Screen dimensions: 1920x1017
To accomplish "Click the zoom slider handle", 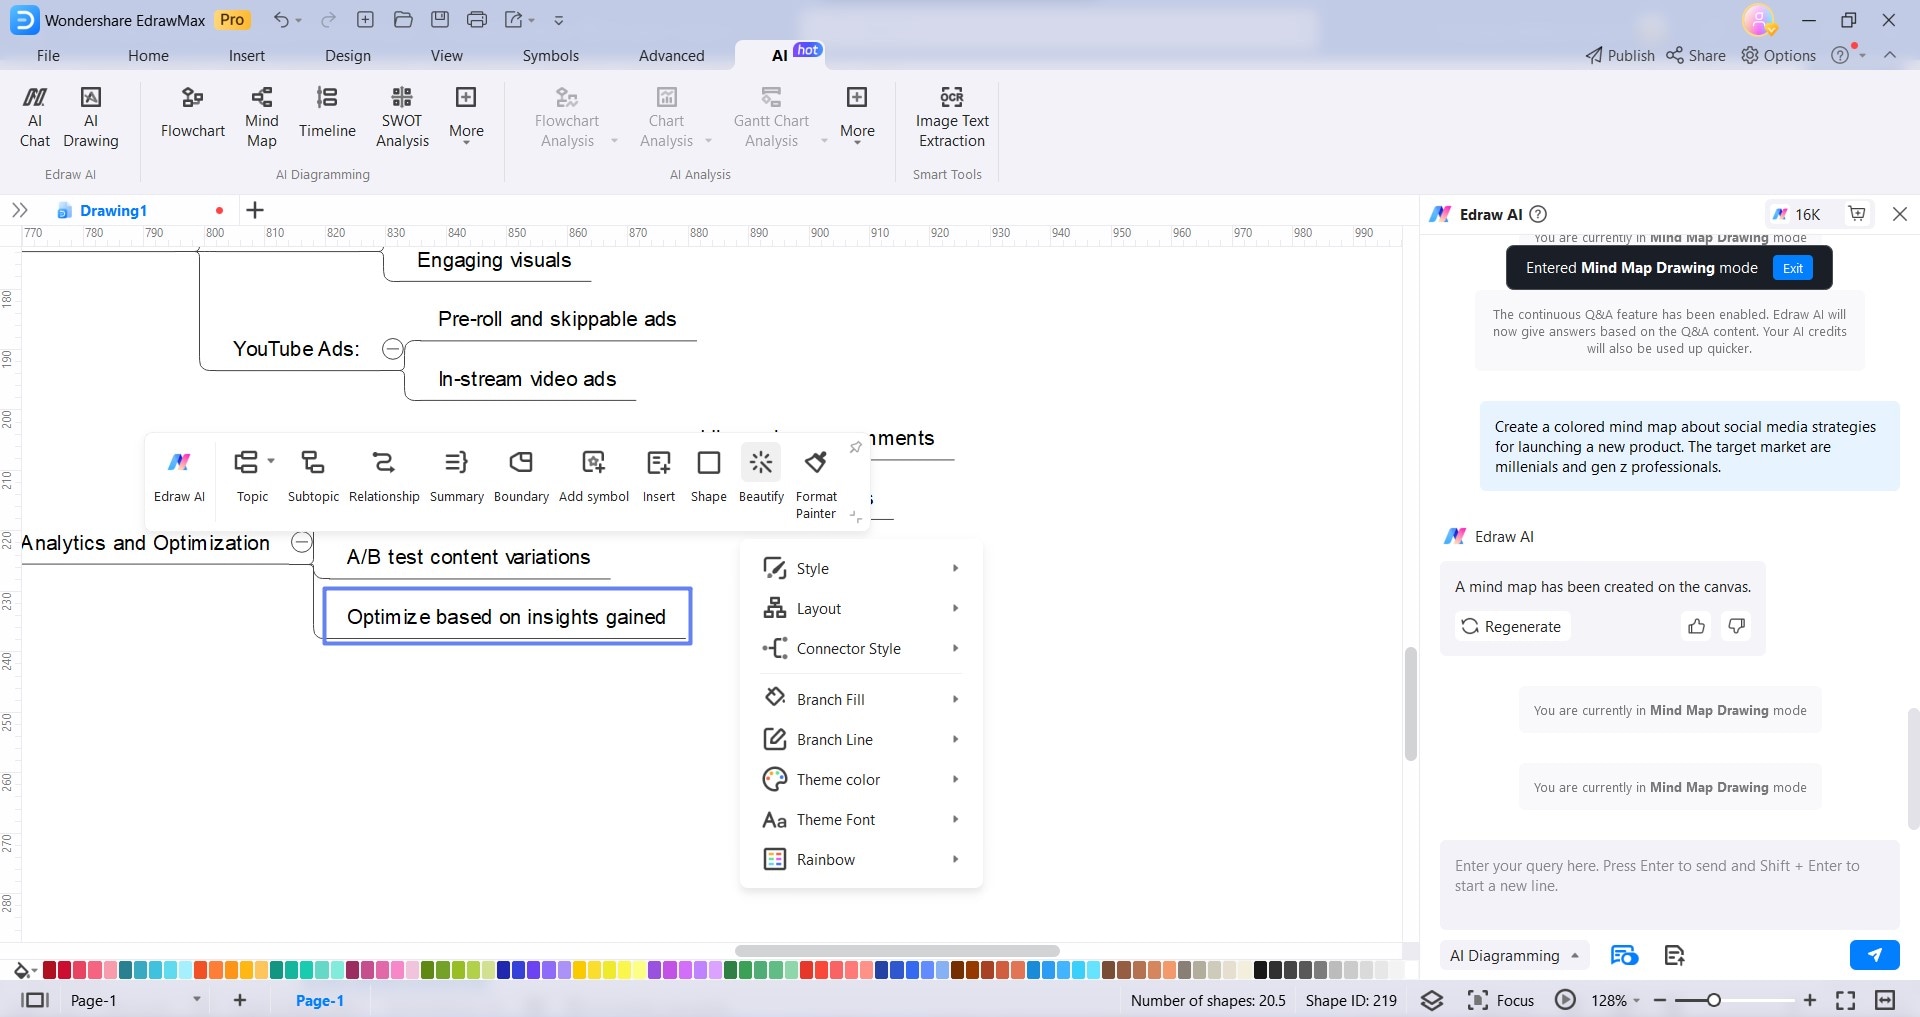I will coord(1713,1000).
